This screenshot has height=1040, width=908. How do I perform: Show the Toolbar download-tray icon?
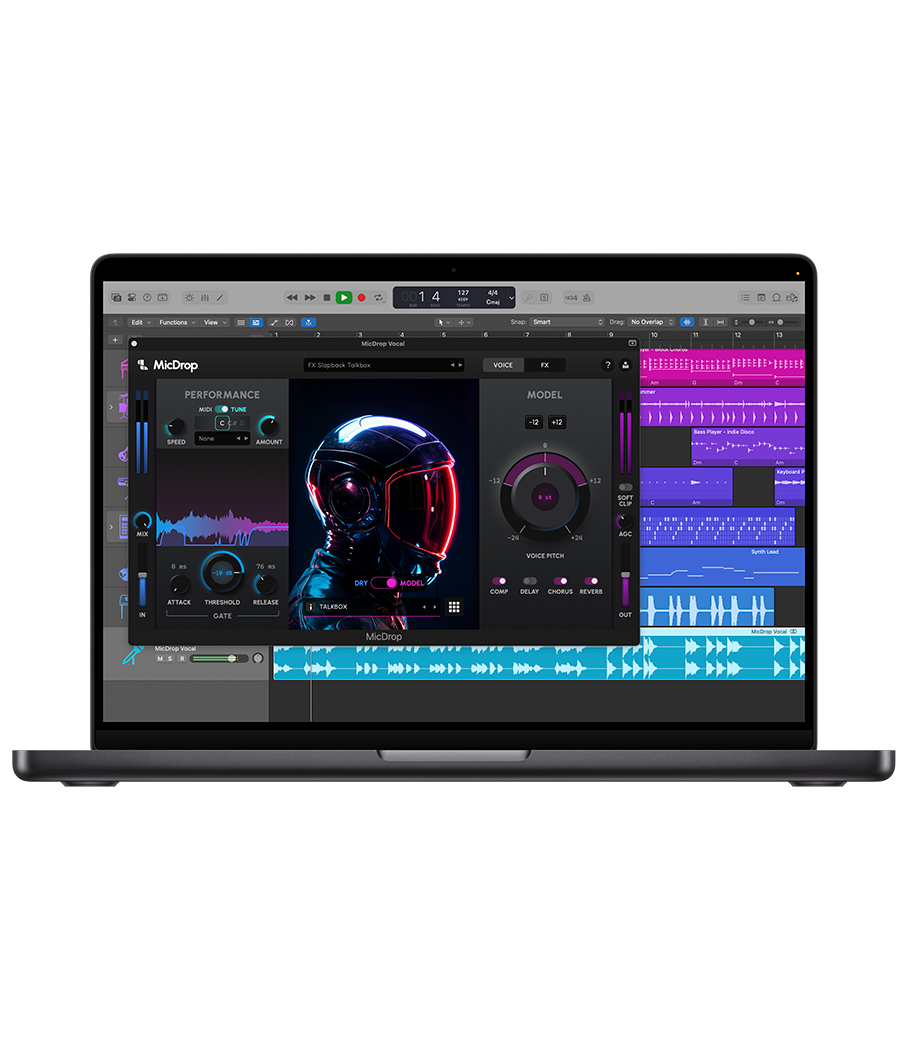162,298
